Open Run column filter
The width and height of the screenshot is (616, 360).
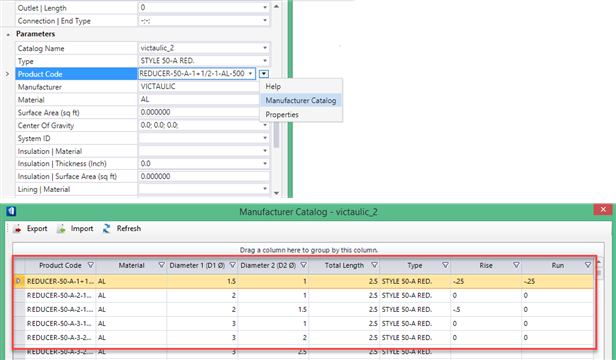click(x=588, y=265)
